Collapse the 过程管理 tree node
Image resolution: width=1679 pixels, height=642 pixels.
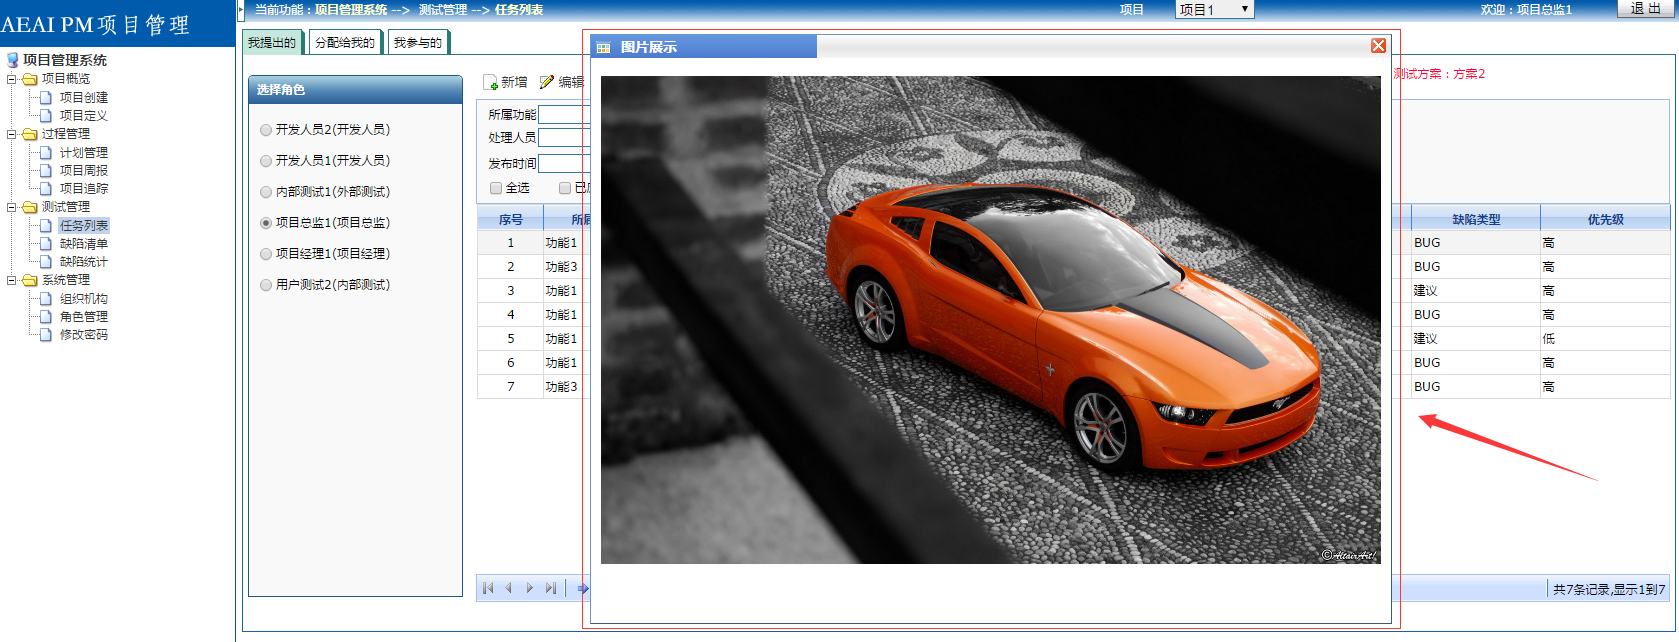point(12,134)
